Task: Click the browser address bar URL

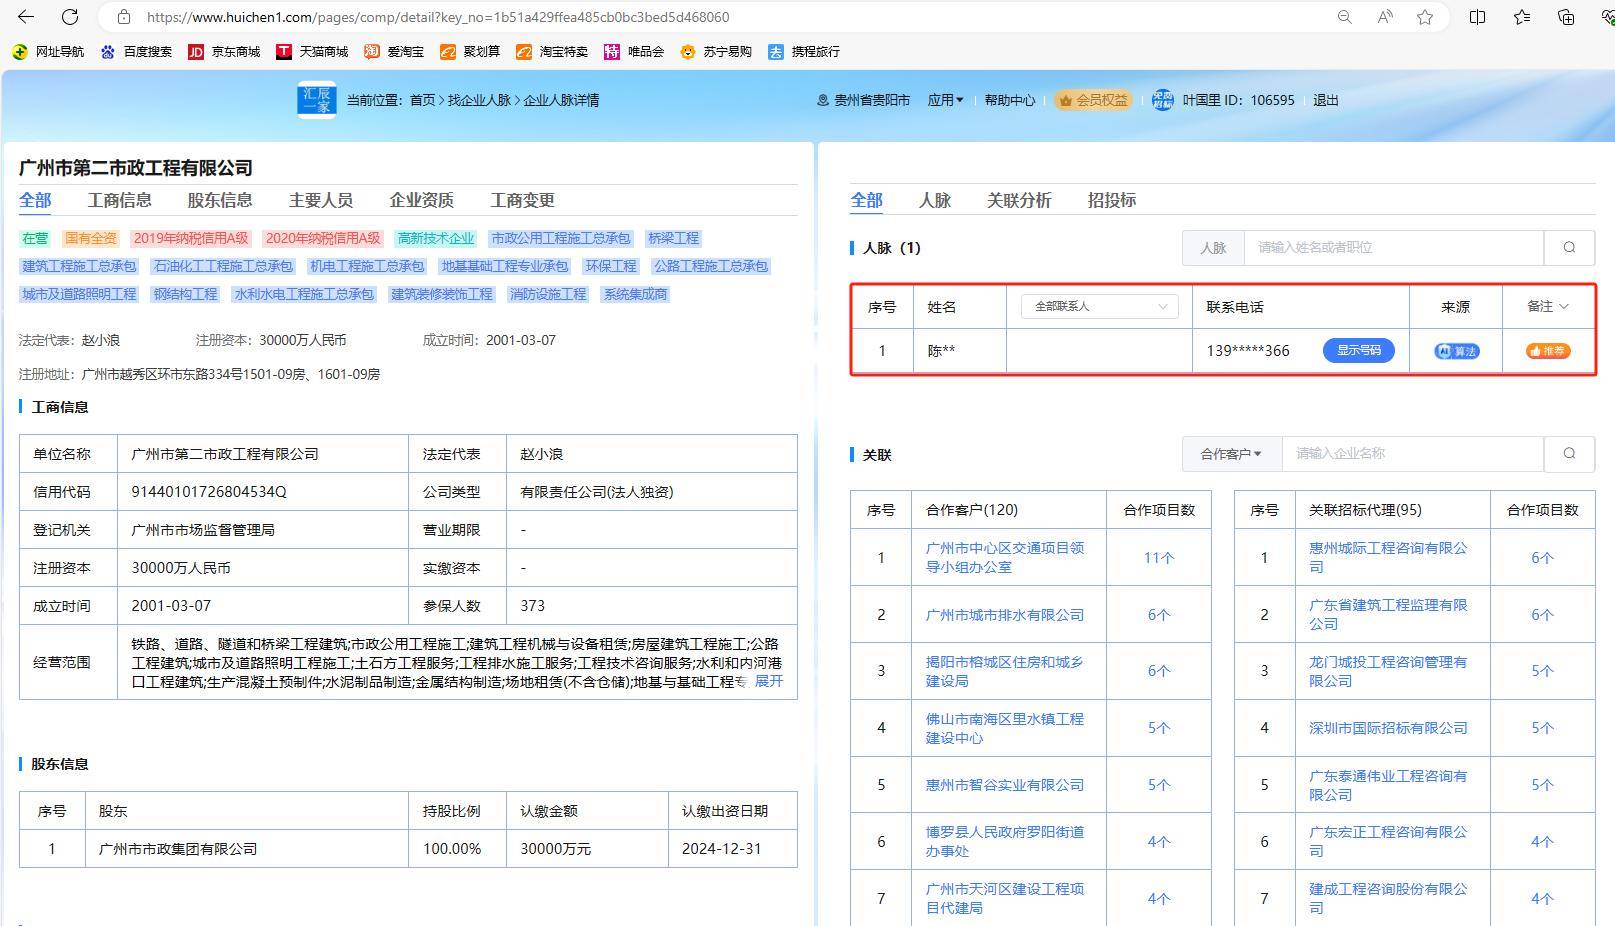Action: (x=438, y=17)
